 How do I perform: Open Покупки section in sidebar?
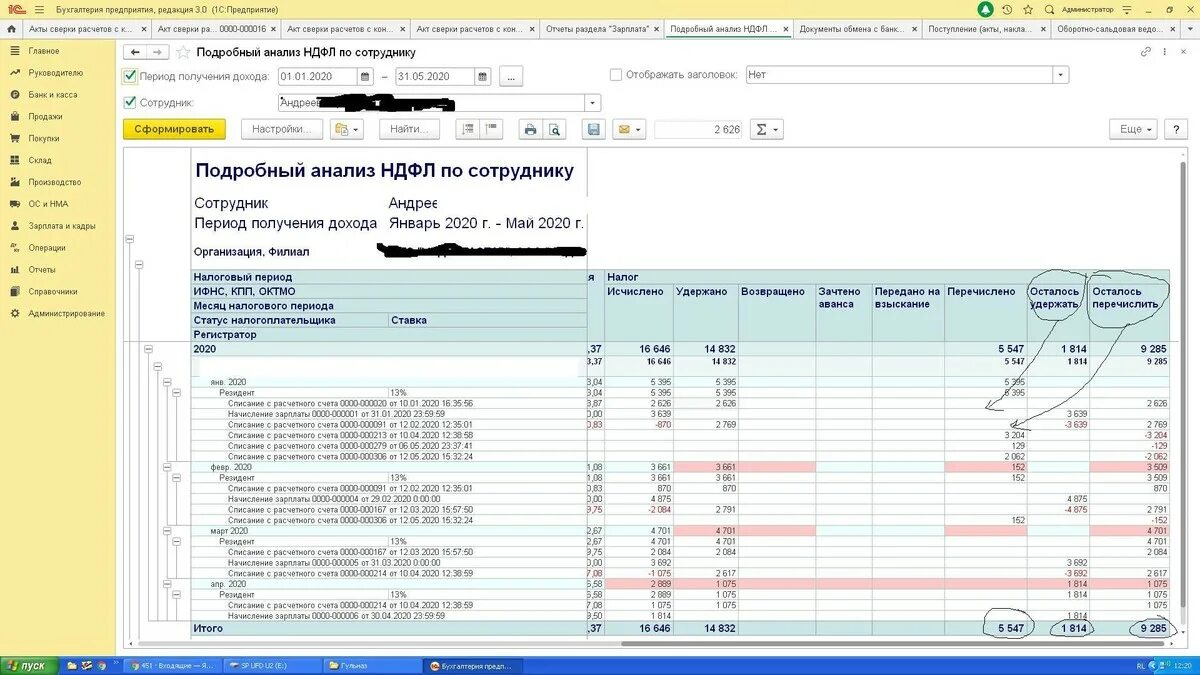click(x=44, y=139)
